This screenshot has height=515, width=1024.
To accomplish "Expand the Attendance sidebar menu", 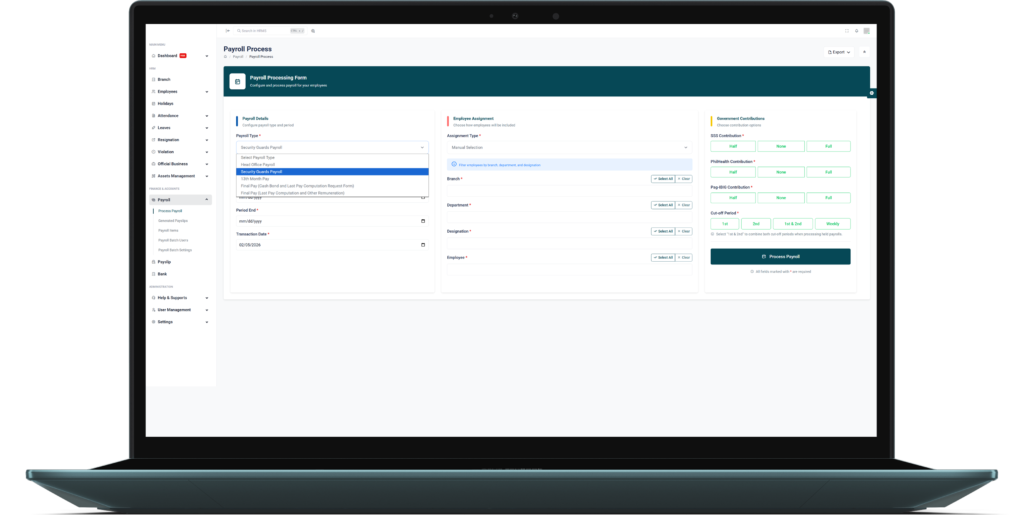I will click(x=180, y=116).
